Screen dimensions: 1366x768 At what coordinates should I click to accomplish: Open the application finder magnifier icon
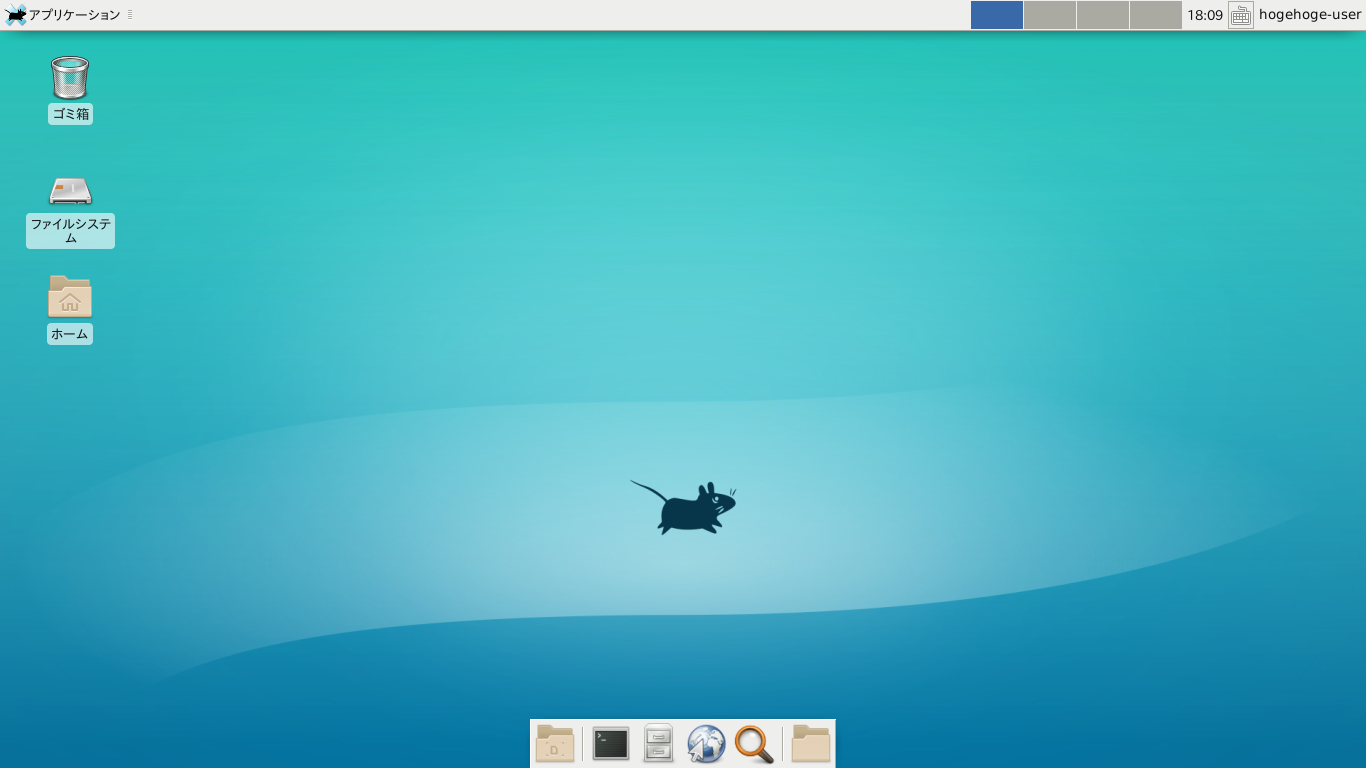(x=754, y=744)
